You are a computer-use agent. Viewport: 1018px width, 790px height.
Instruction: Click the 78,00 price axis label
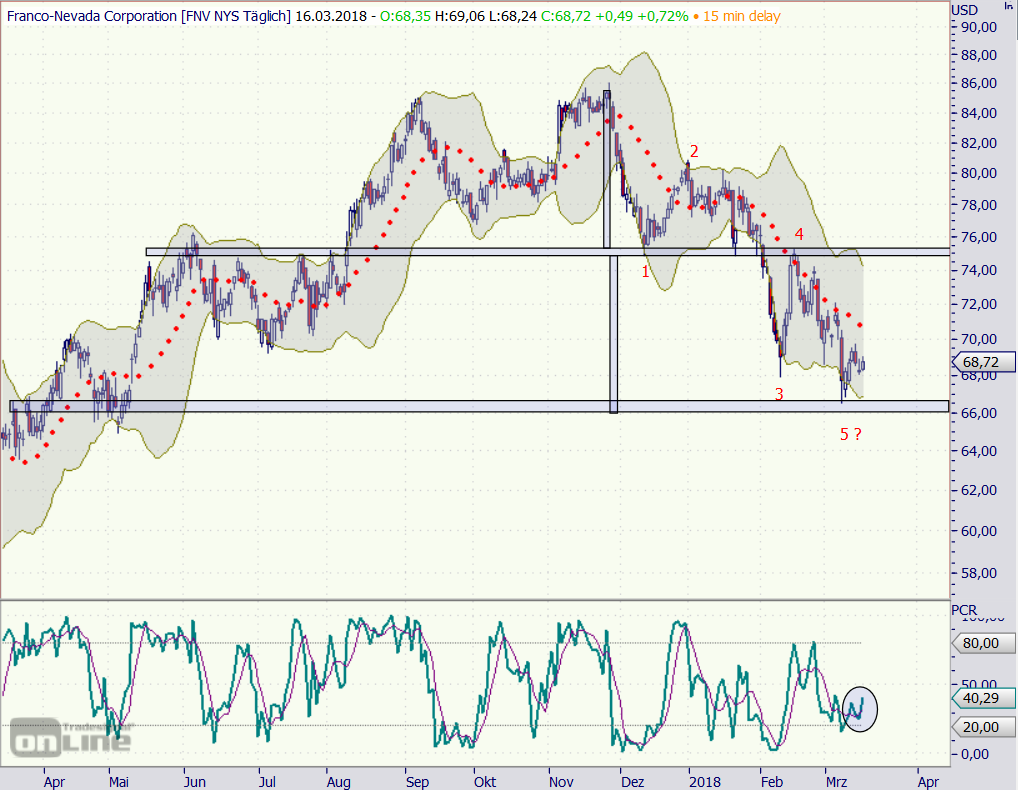pos(979,206)
